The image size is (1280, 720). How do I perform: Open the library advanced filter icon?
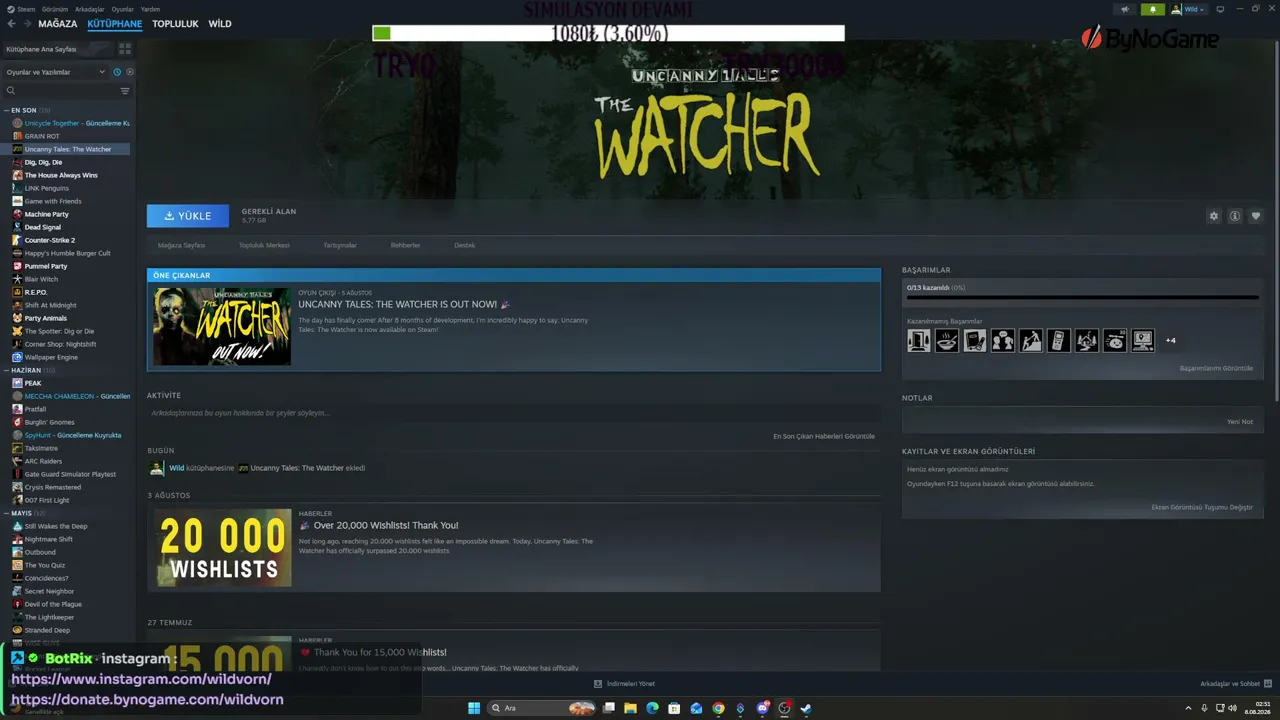pos(125,91)
